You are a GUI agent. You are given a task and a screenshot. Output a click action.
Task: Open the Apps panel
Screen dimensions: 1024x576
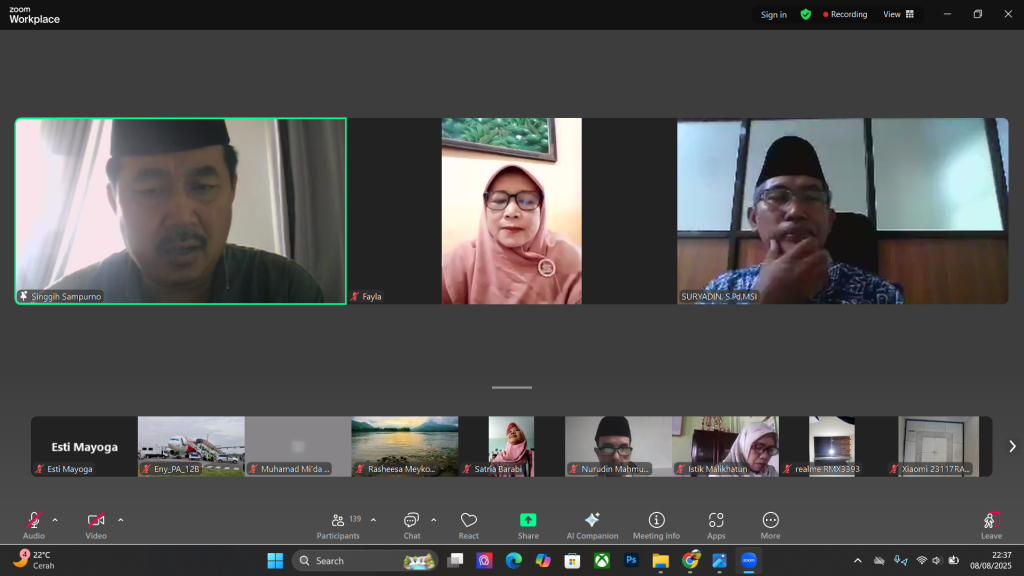(x=716, y=525)
